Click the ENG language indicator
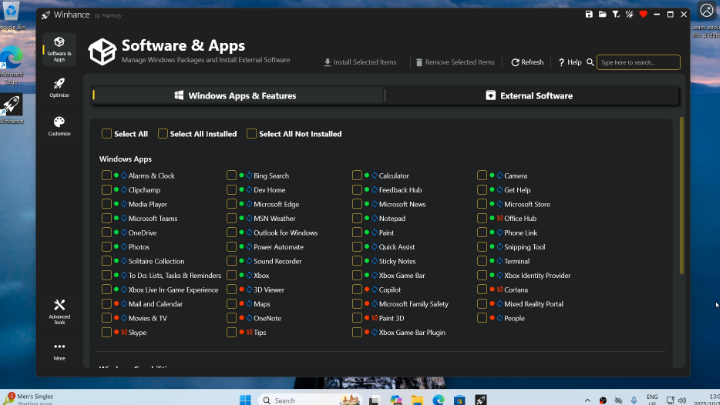720x405 pixels. [x=652, y=399]
